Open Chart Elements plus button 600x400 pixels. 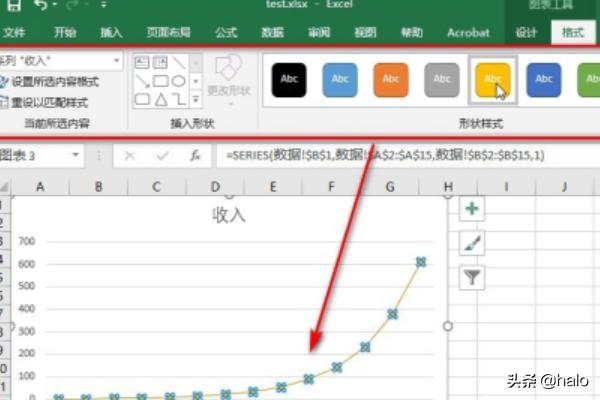(x=472, y=209)
